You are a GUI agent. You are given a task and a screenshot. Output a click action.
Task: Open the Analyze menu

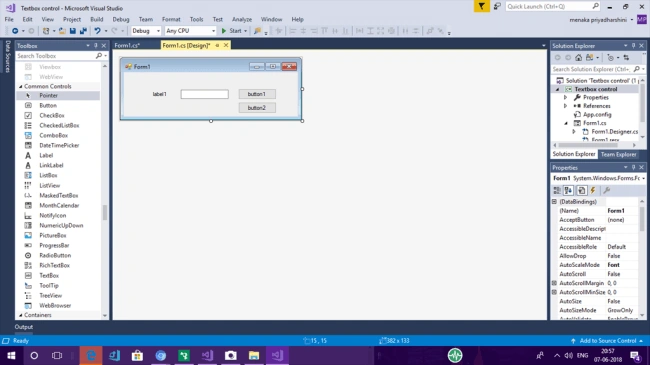click(242, 19)
